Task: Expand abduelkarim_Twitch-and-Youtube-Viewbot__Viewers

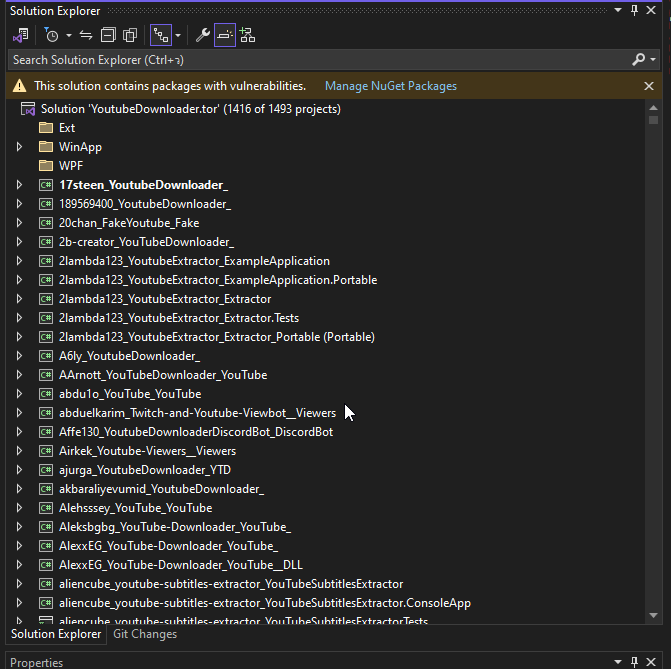Action: coord(19,413)
